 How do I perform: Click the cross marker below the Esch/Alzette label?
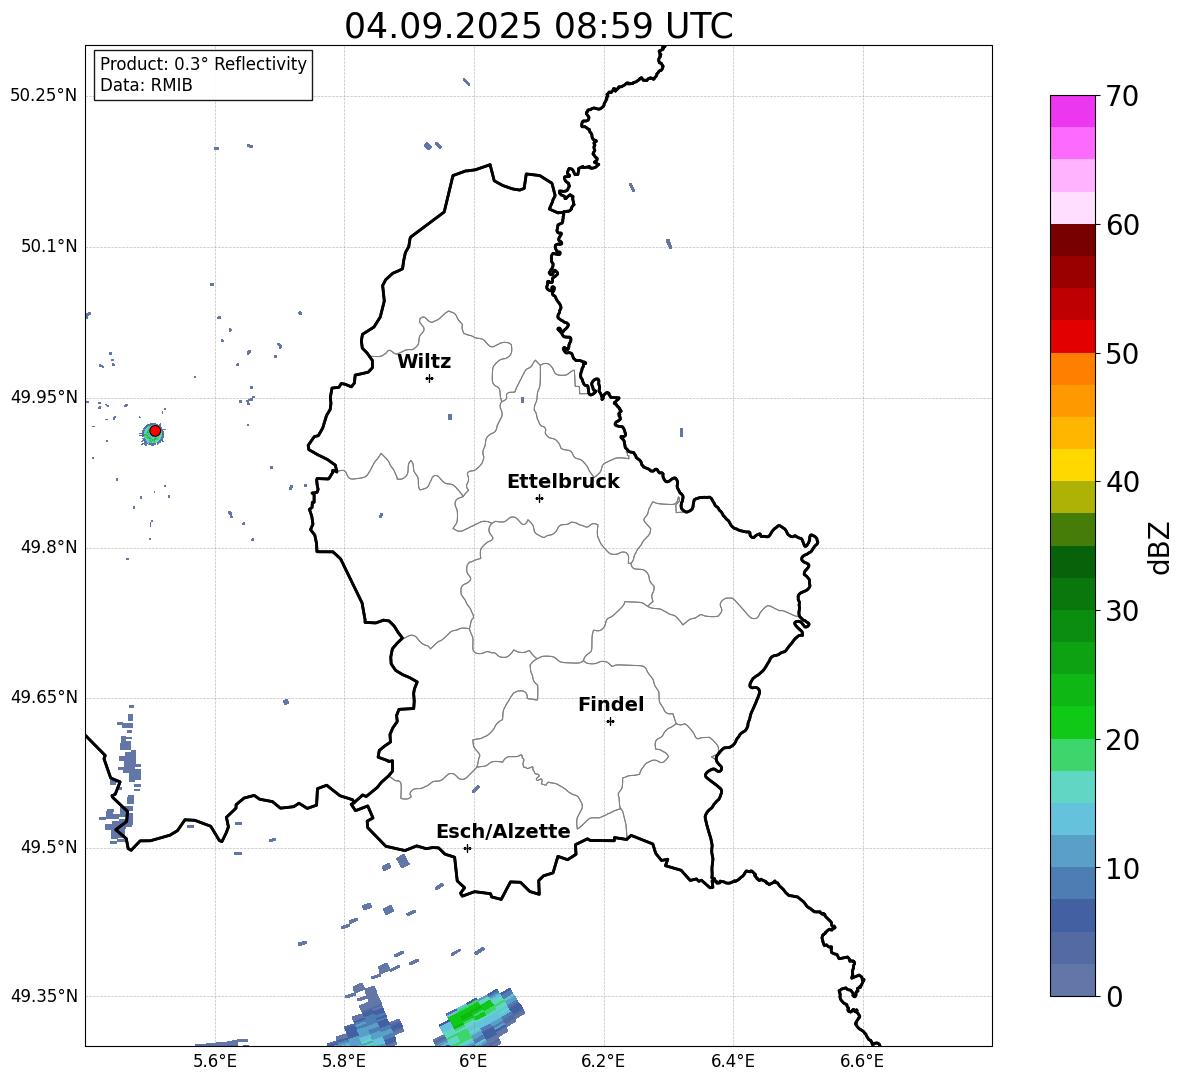point(467,848)
